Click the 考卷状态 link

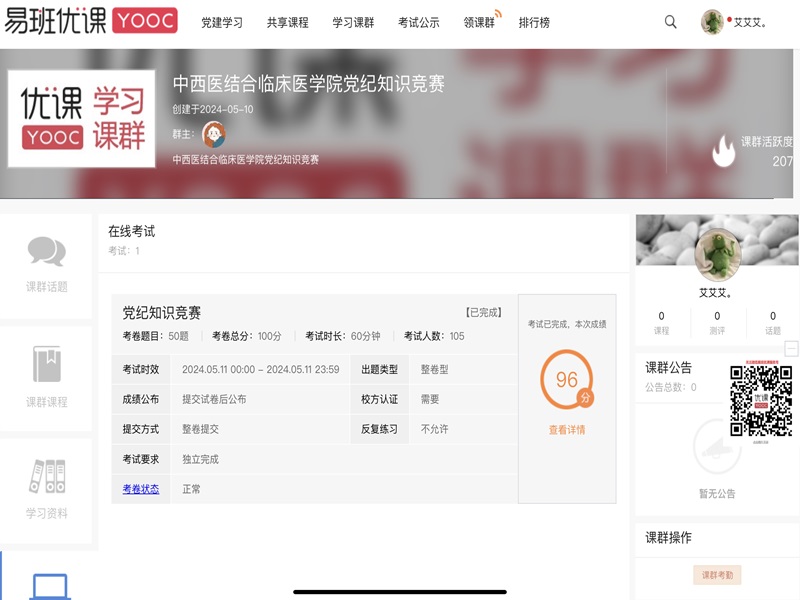(x=141, y=489)
